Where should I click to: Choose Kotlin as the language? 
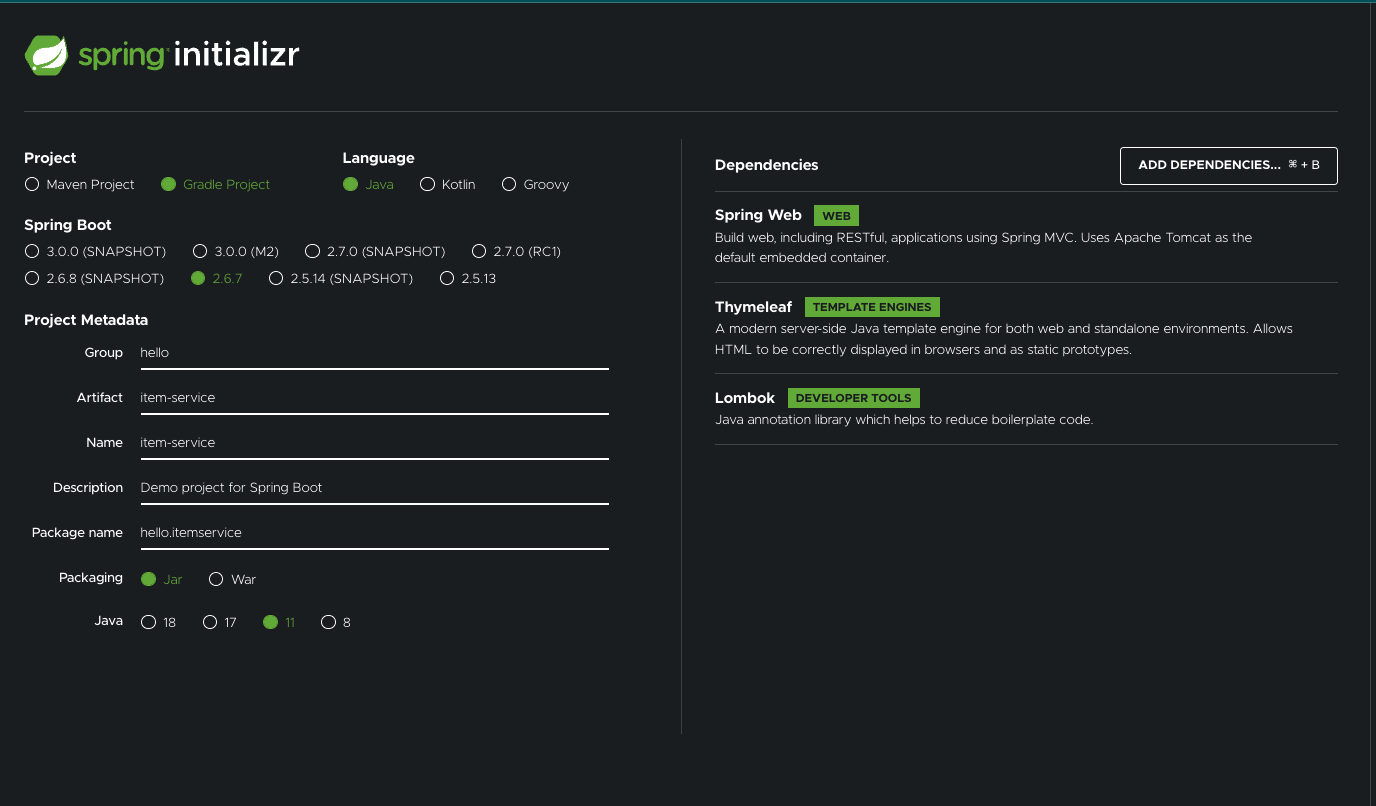(x=427, y=184)
